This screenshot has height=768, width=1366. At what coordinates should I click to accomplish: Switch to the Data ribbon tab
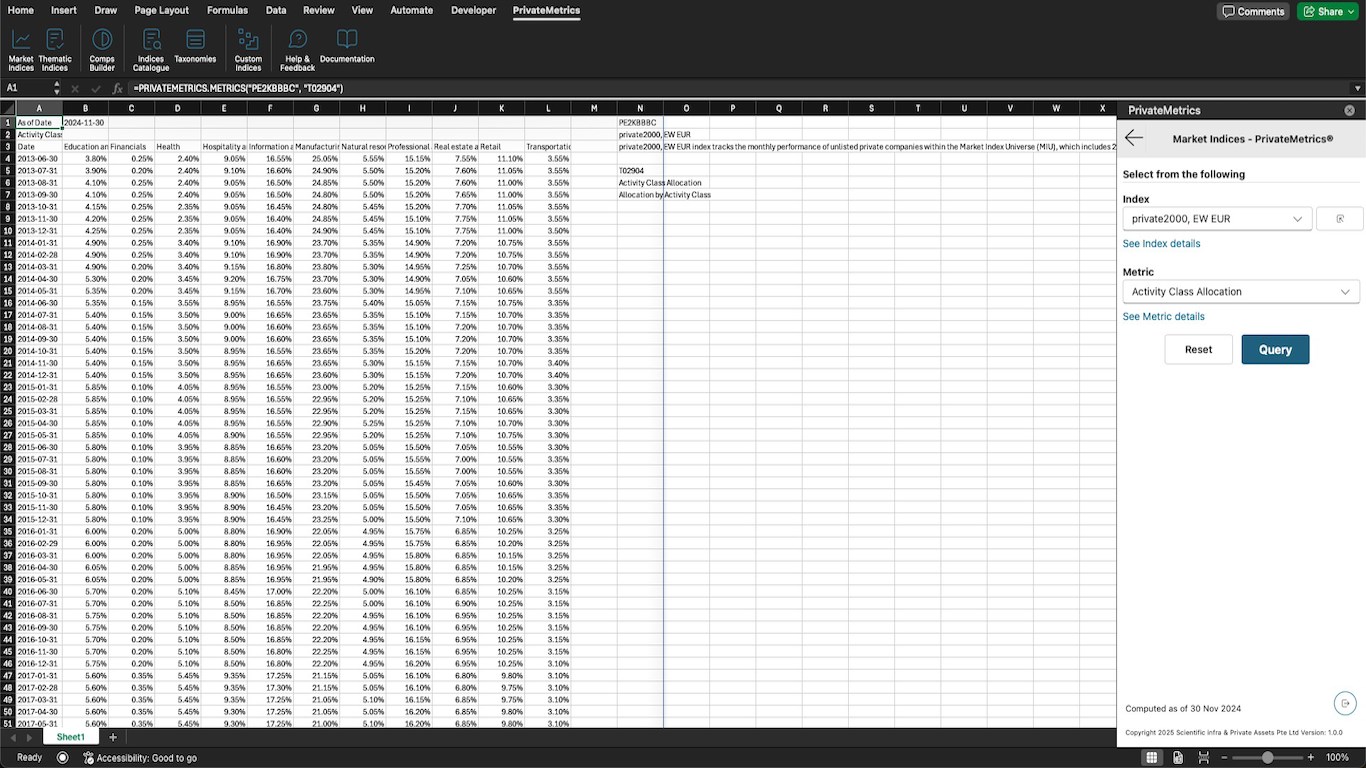(276, 10)
